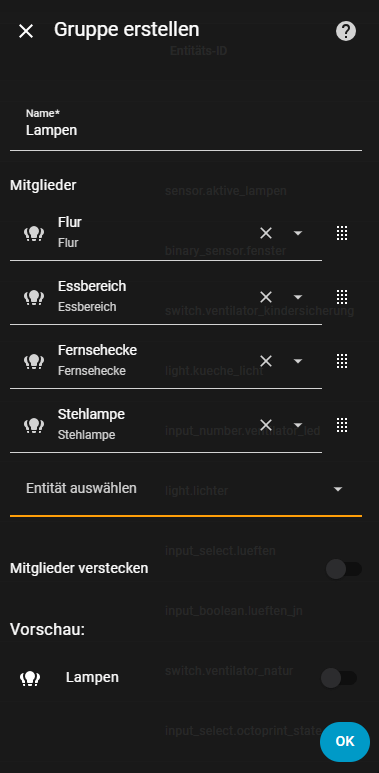Image resolution: width=379 pixels, height=773 pixels.
Task: Confirm the group with OK button
Action: [345, 741]
